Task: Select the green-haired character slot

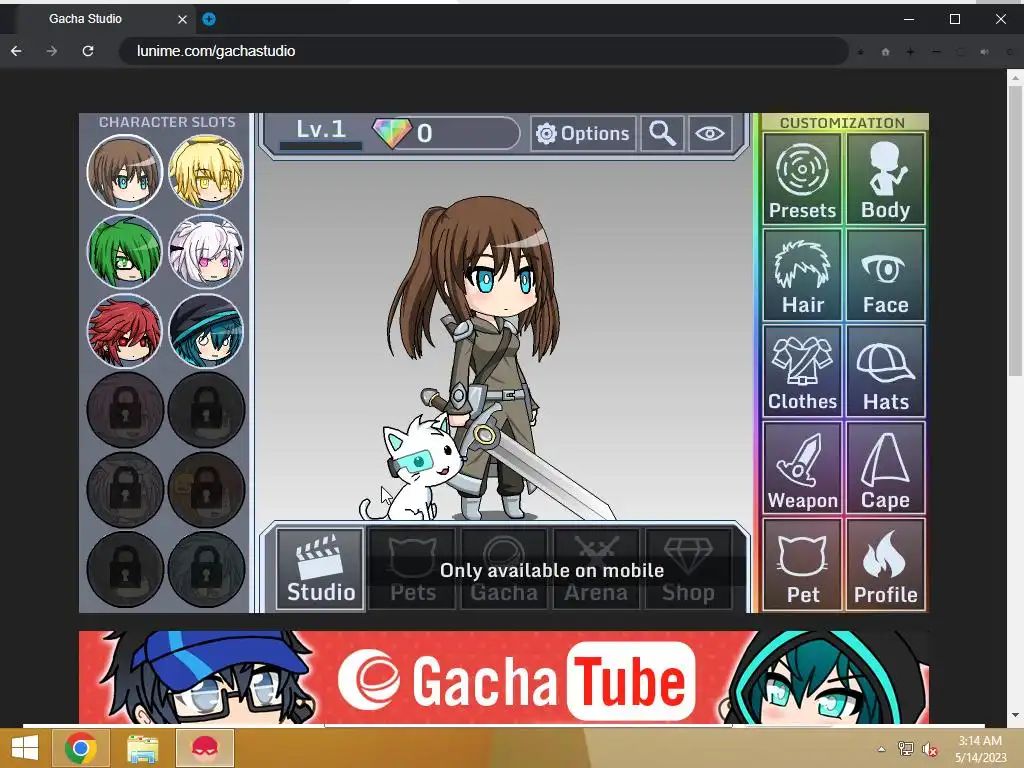Action: click(x=124, y=251)
